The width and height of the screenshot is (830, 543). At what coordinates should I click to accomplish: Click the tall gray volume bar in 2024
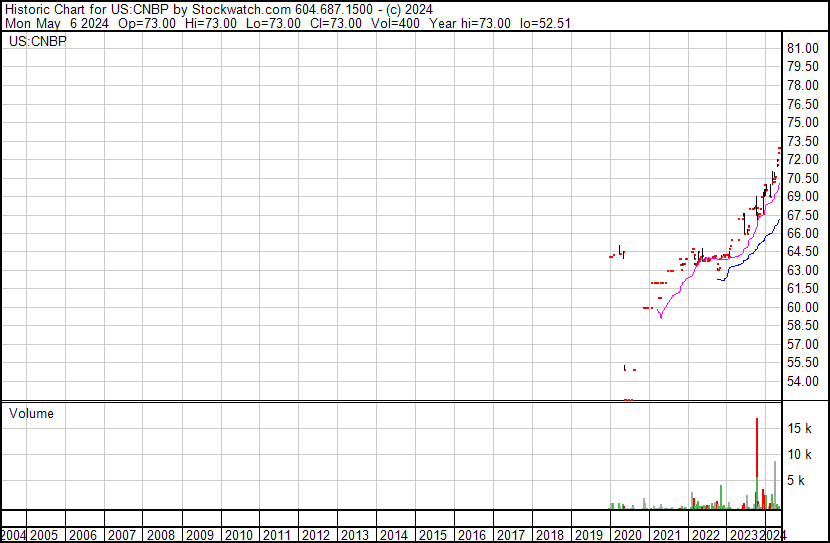point(775,485)
